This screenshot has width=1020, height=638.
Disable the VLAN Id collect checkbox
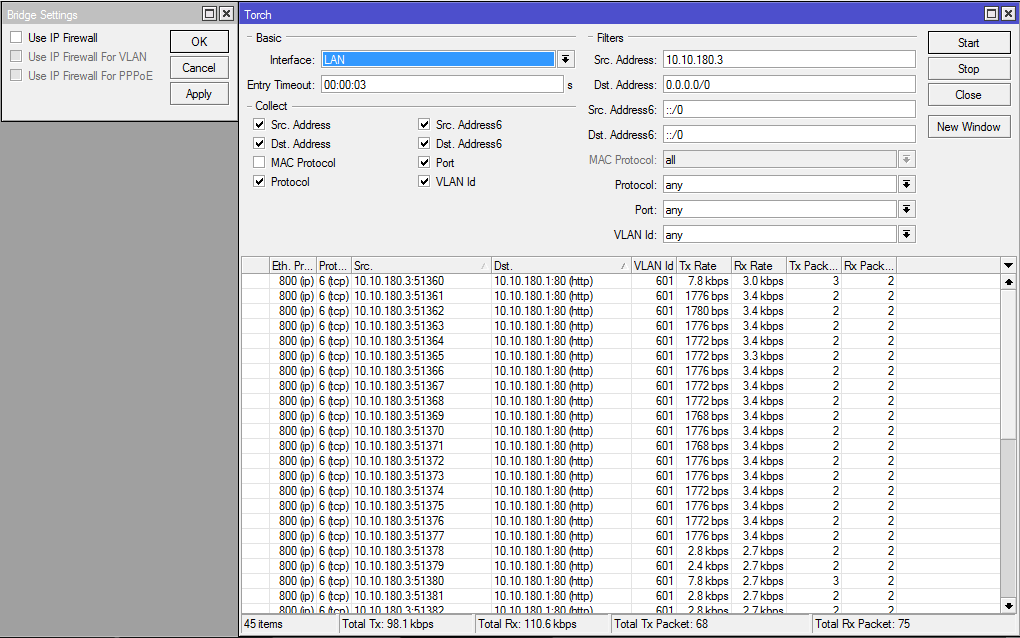point(424,182)
